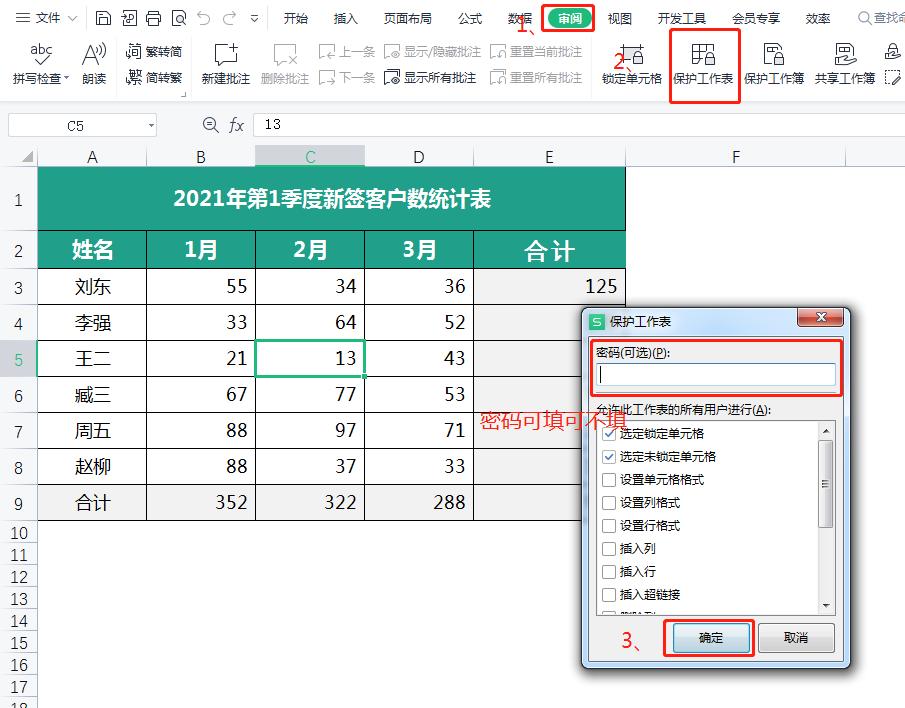Select column header E

pyautogui.click(x=549, y=156)
